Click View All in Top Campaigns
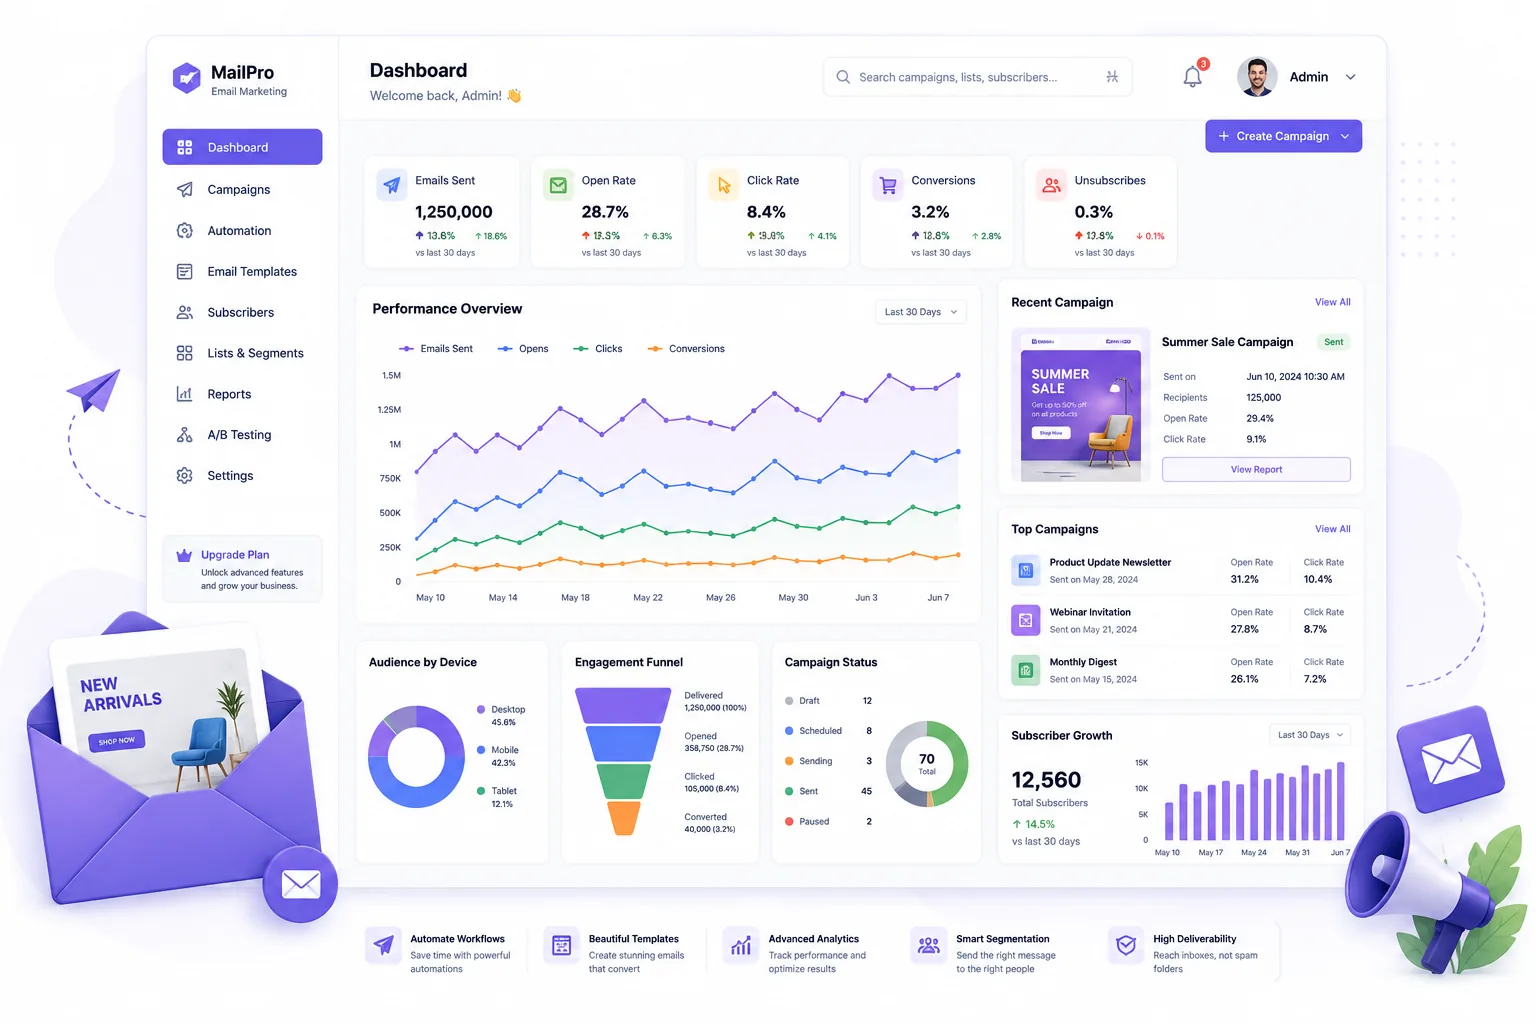Screen dimensions: 1536x1024 [x=1332, y=529]
